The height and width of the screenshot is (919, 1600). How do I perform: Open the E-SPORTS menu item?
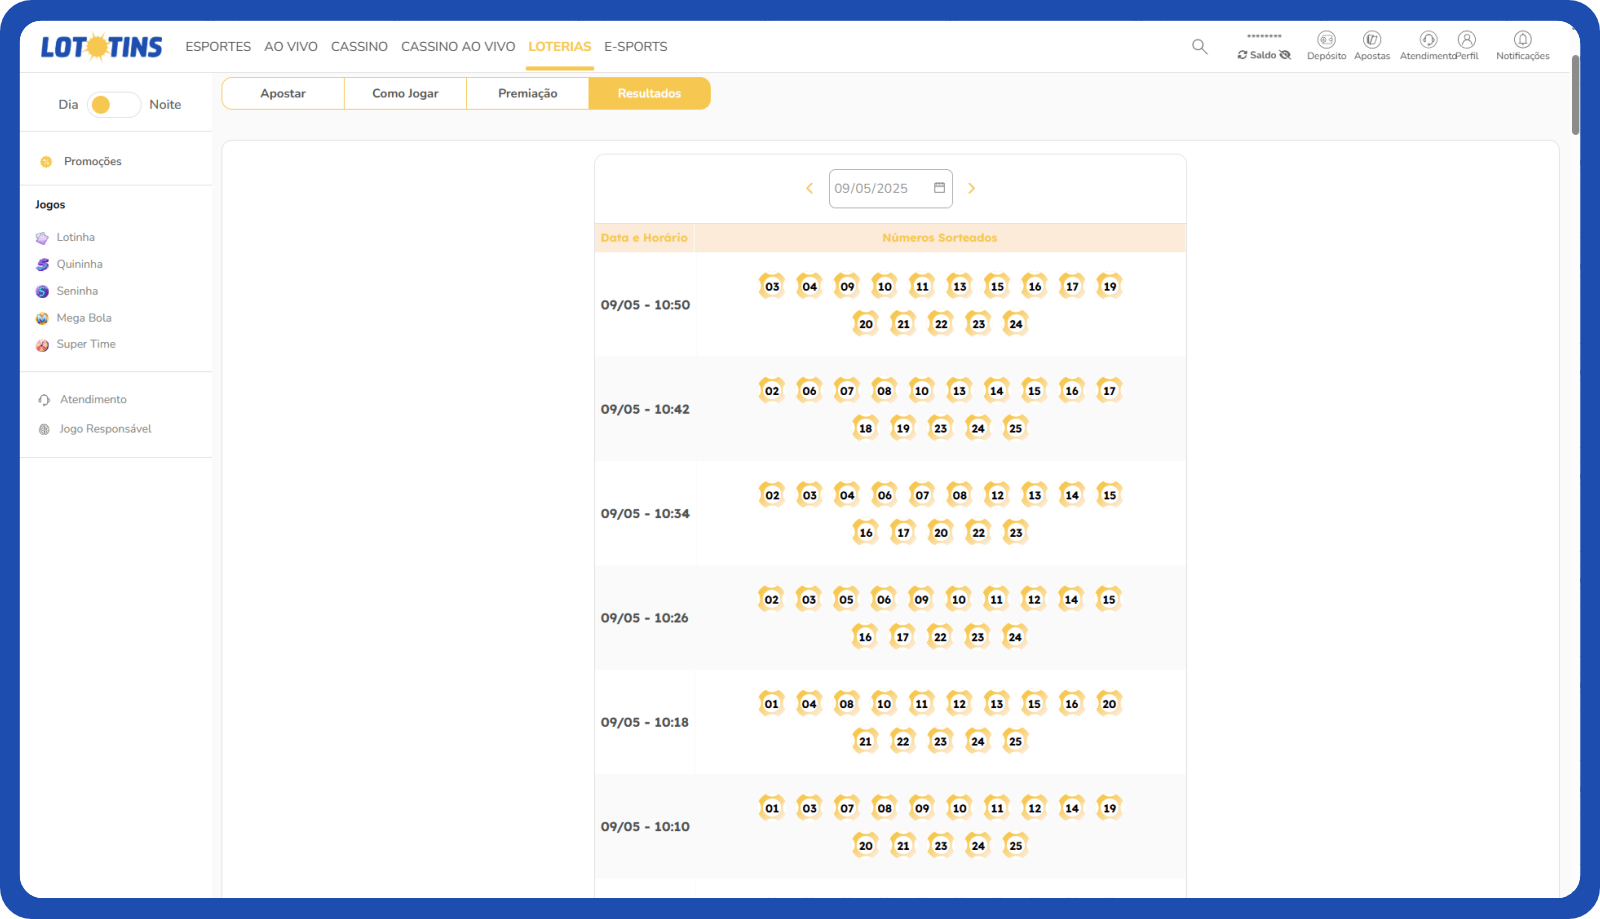pos(636,47)
